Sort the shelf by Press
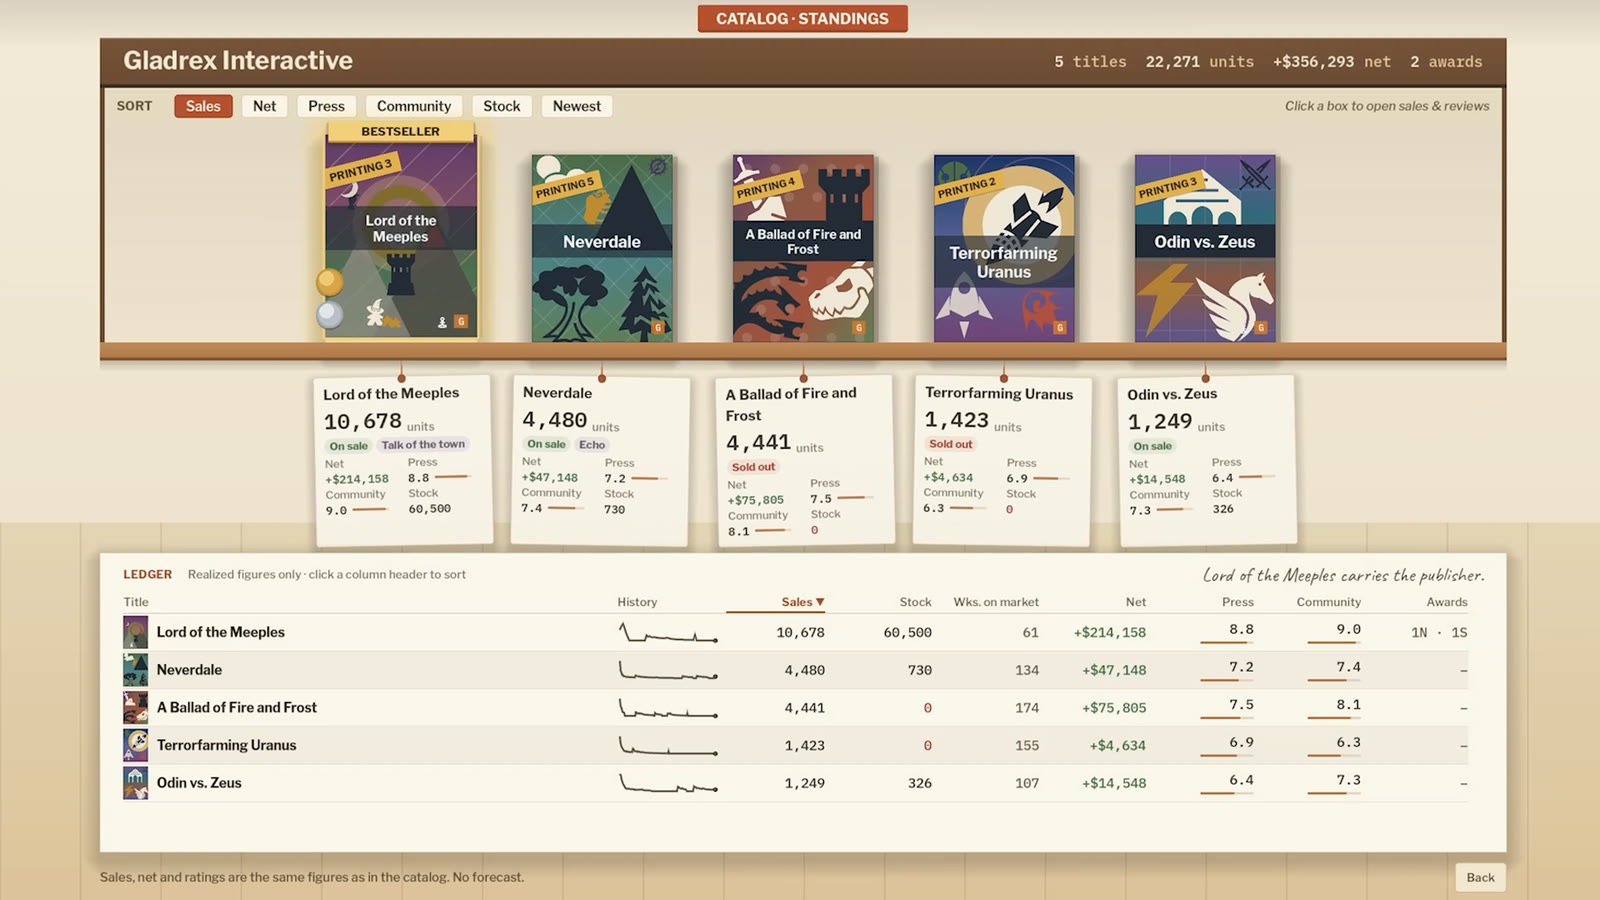This screenshot has height=900, width=1600. tap(326, 106)
